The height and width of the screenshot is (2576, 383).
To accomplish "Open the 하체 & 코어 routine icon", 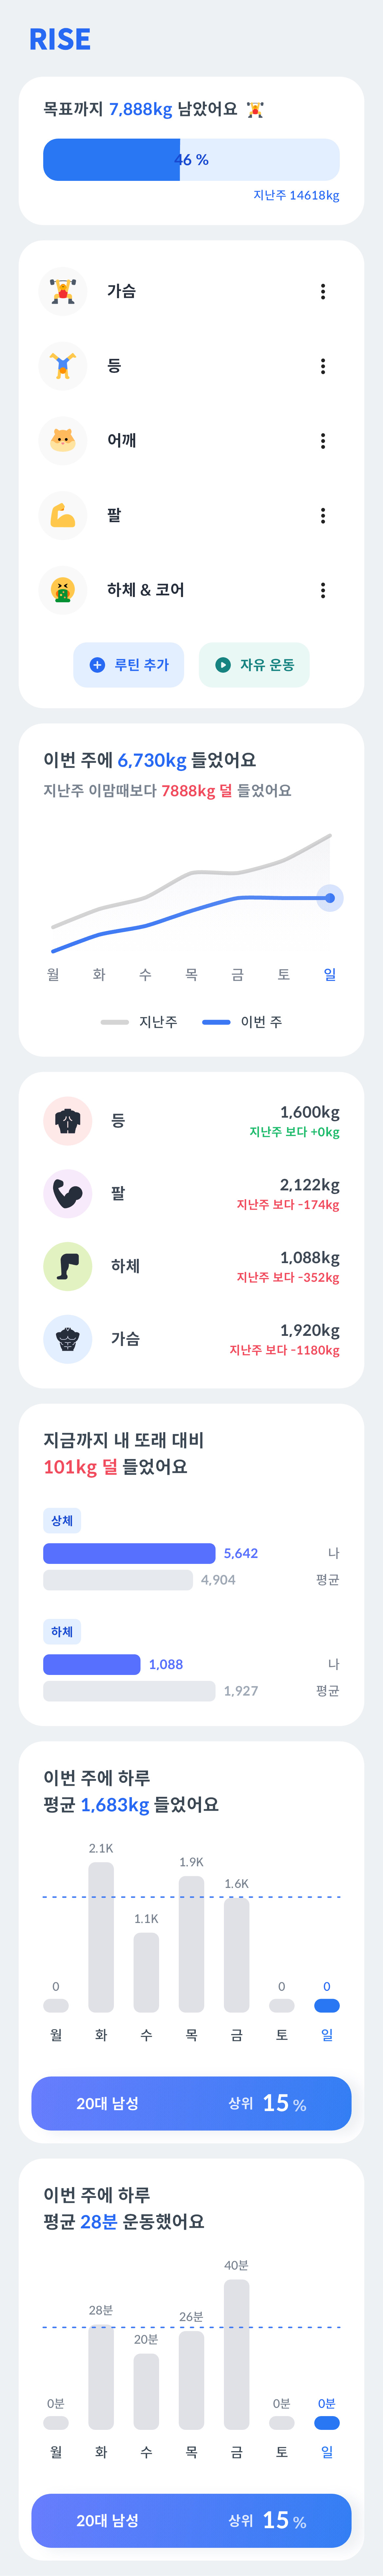I will pos(63,590).
